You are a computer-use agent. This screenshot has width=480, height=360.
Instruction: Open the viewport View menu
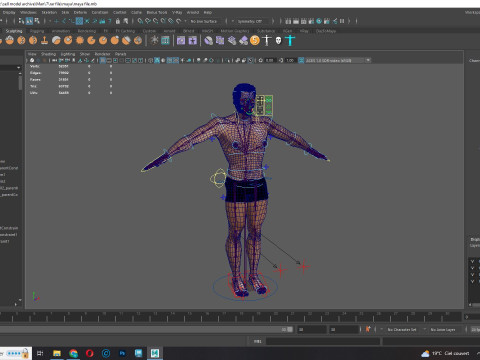32,54
